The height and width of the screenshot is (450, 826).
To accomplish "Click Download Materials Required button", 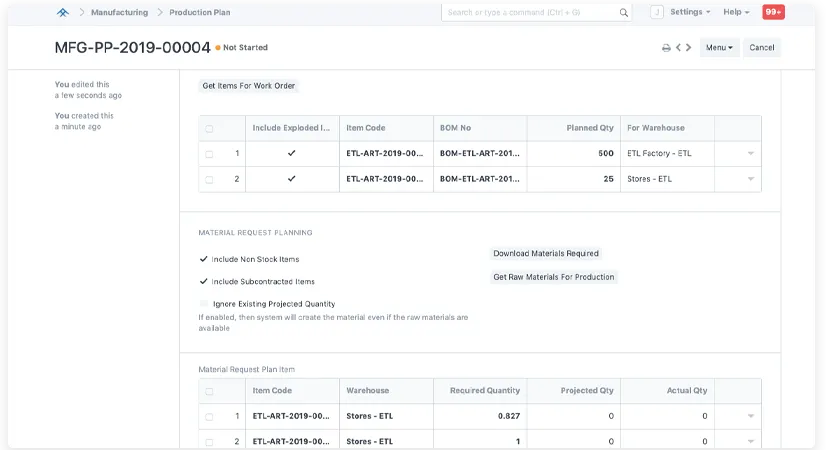I will pos(546,254).
